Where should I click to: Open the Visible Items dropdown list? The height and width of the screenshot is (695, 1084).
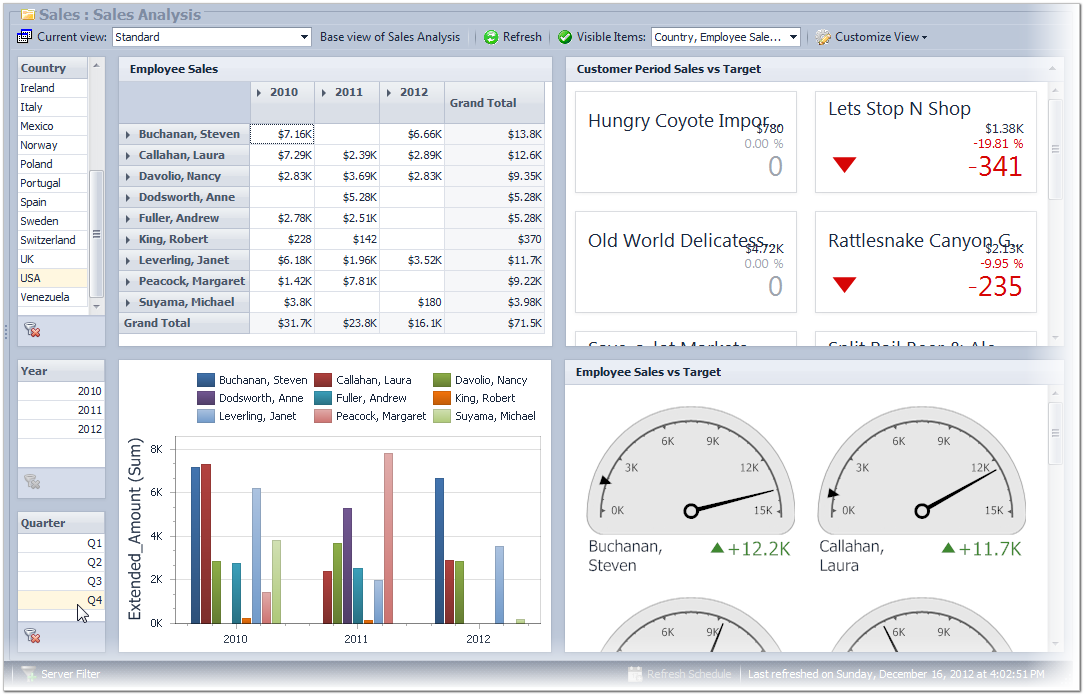pos(793,37)
